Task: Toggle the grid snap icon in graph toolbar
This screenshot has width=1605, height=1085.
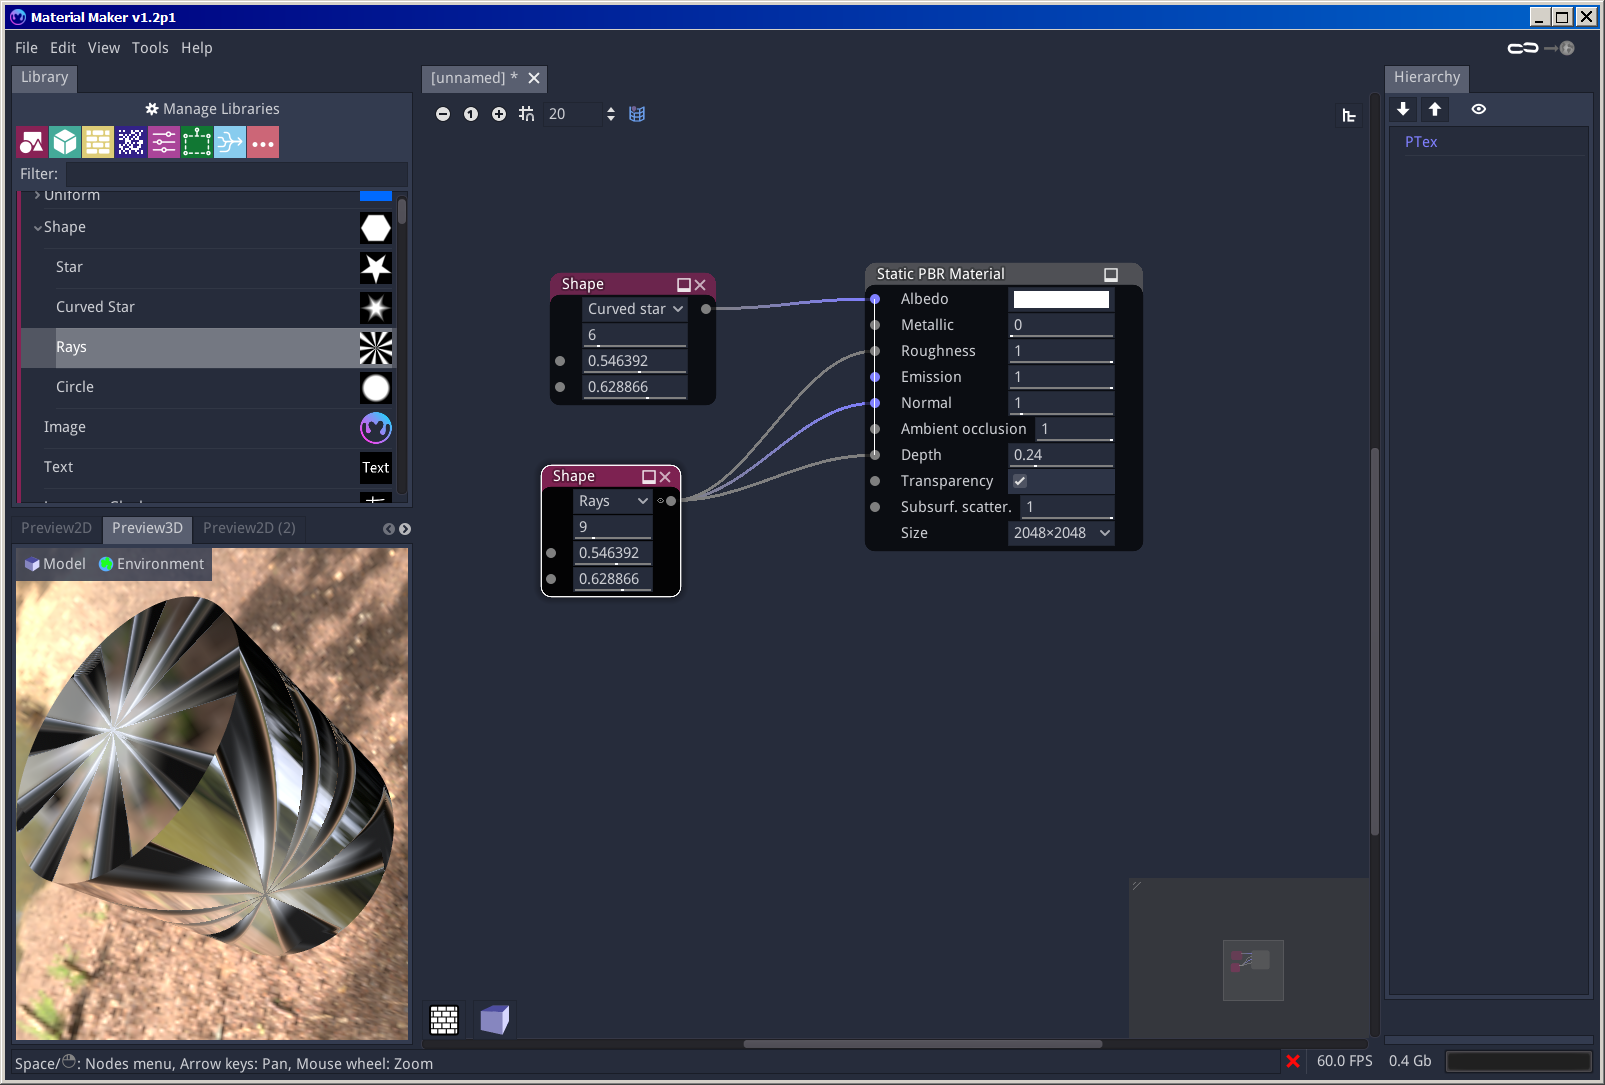Action: (527, 114)
